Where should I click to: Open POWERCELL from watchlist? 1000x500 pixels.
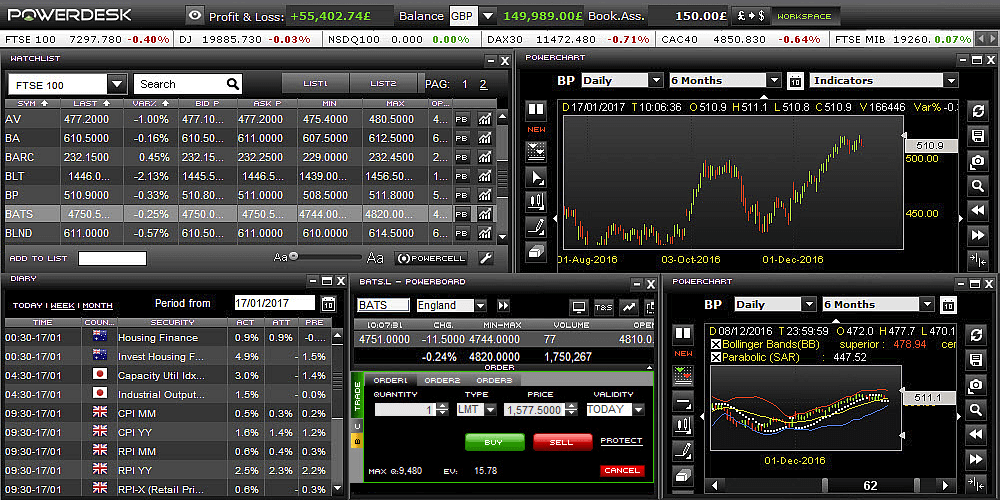(x=430, y=258)
